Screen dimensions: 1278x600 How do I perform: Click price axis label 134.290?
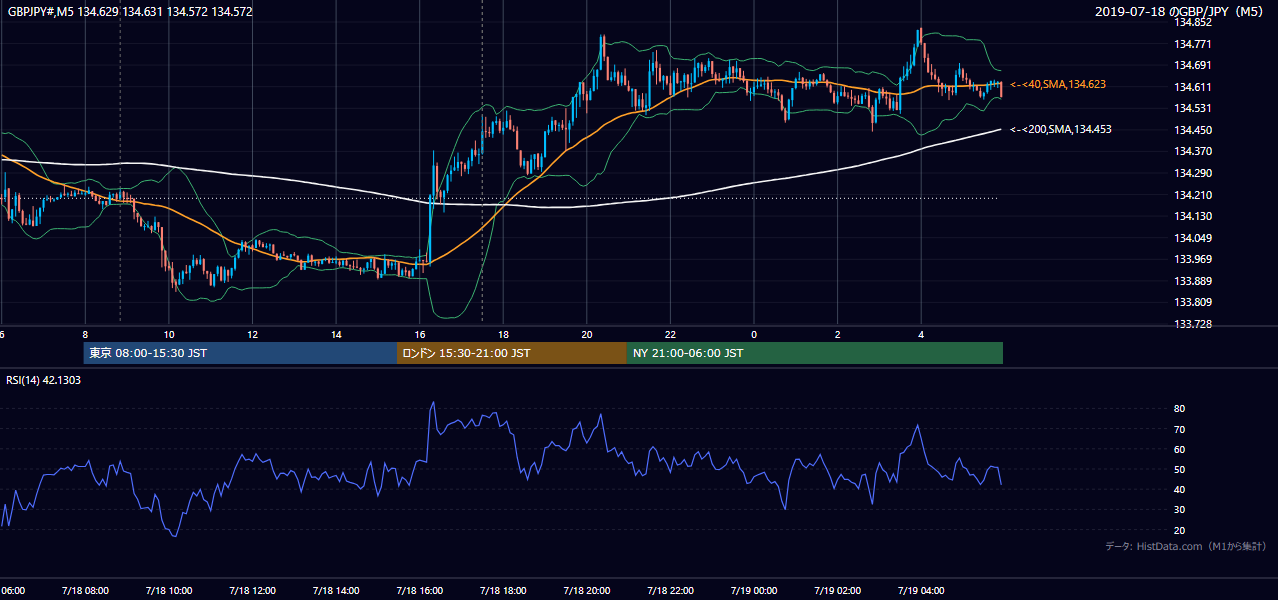1193,173
